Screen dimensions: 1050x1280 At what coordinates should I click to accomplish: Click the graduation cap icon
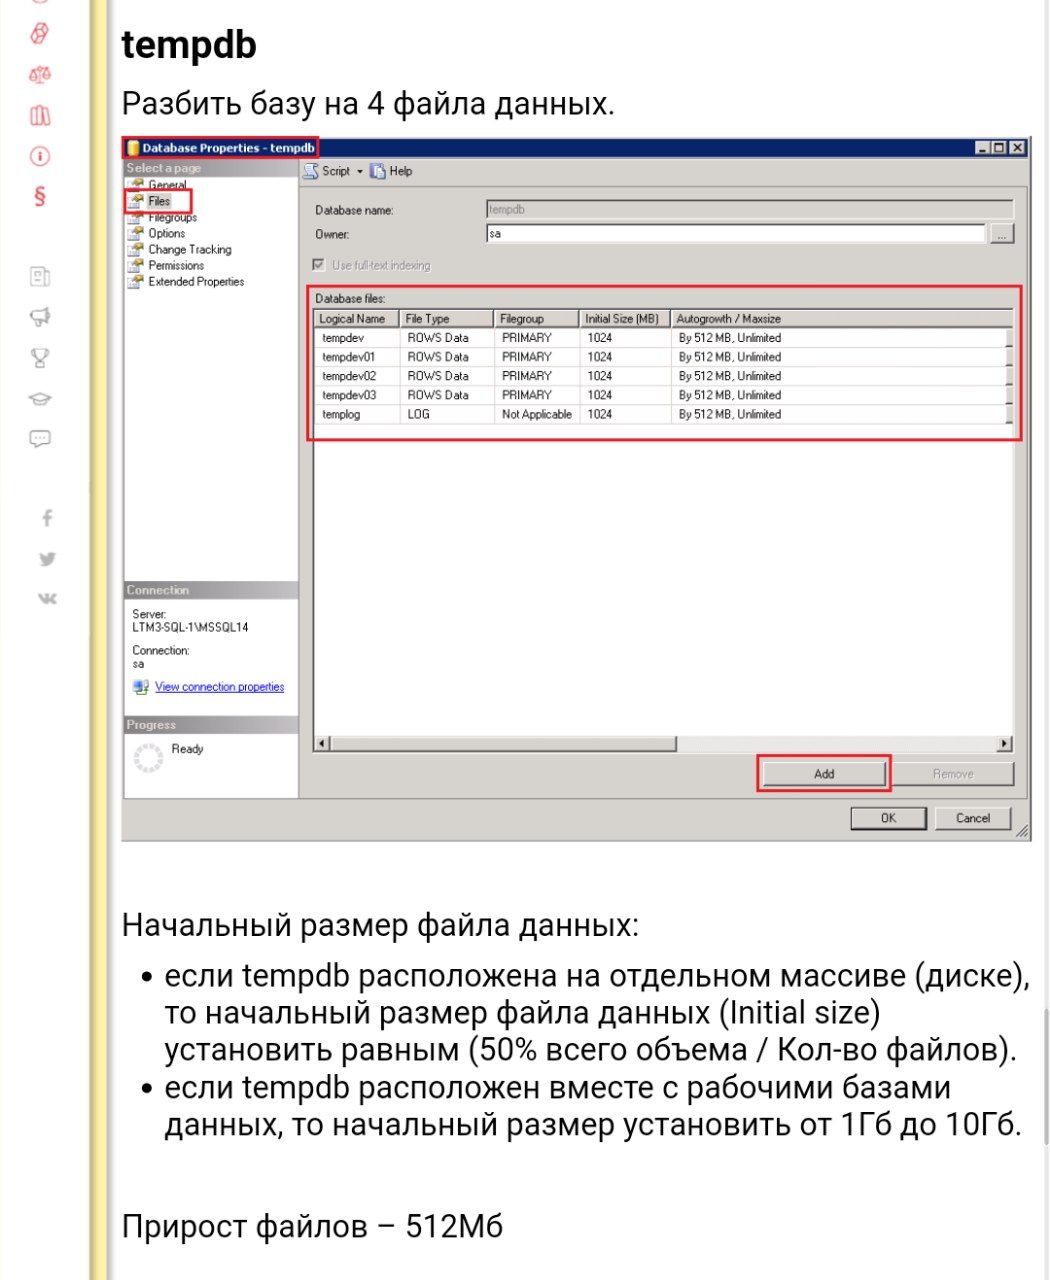coord(40,398)
